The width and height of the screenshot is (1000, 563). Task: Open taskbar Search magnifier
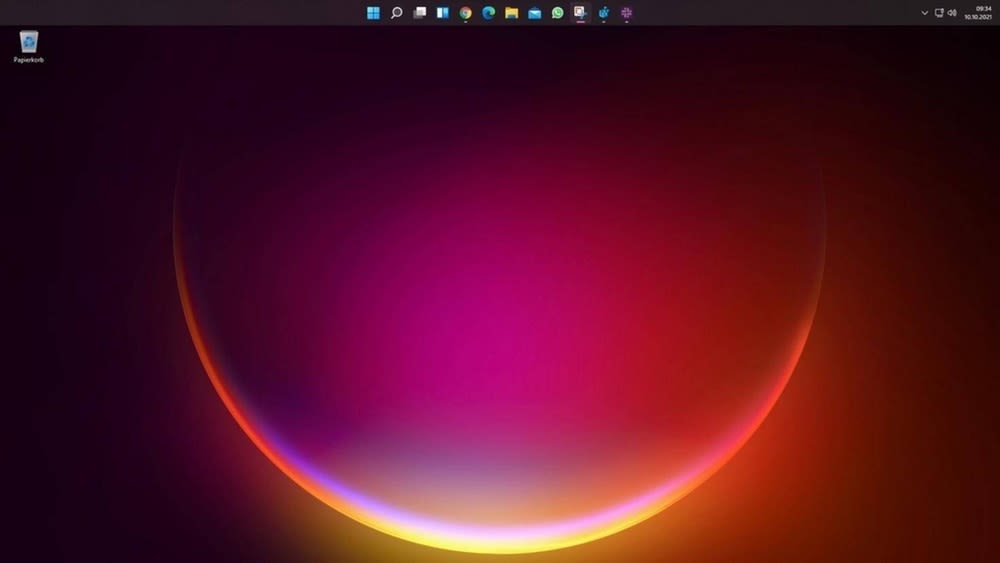tap(396, 13)
